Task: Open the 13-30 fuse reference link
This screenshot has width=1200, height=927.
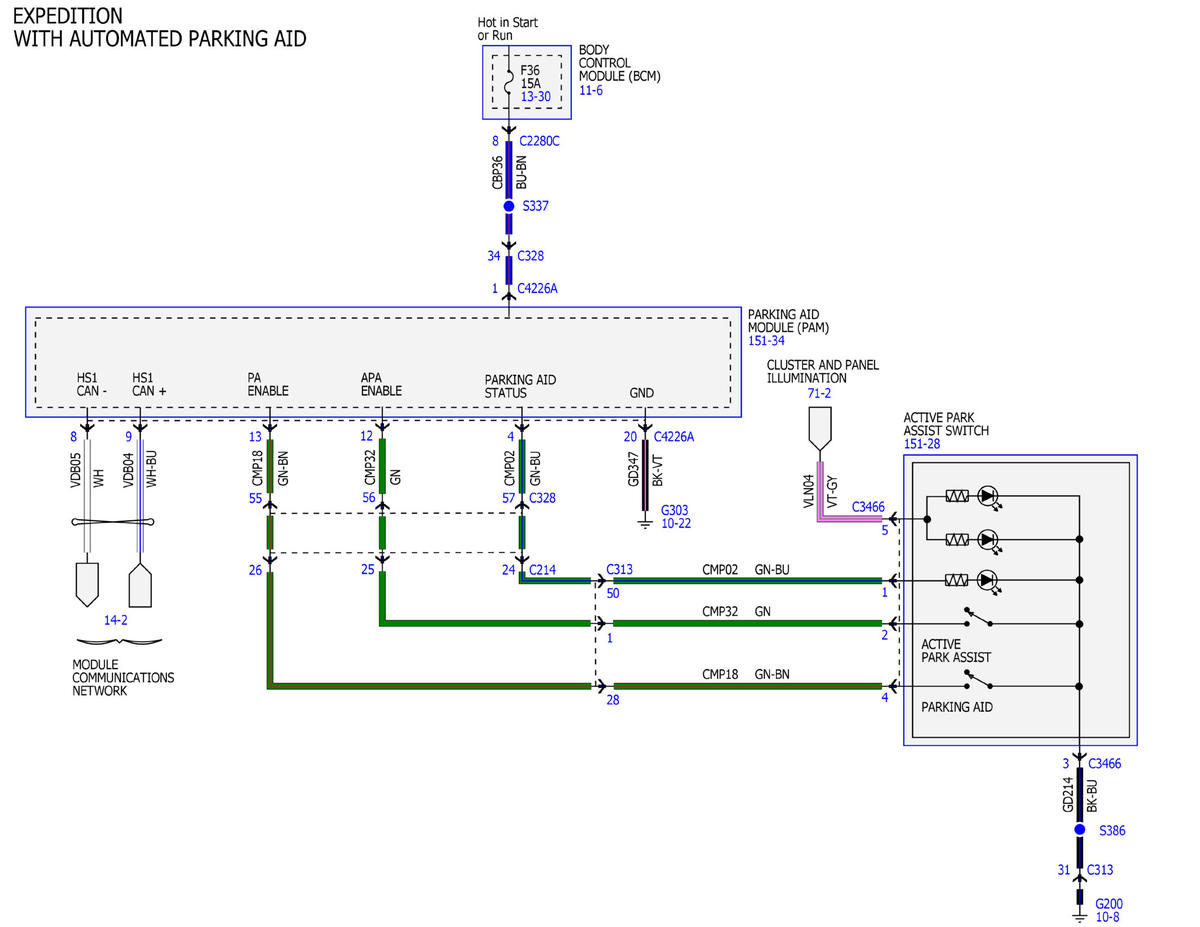Action: pos(536,97)
